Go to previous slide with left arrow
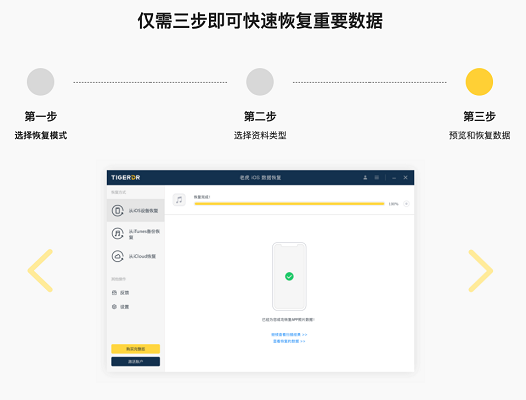This screenshot has width=526, height=400. tap(41, 270)
